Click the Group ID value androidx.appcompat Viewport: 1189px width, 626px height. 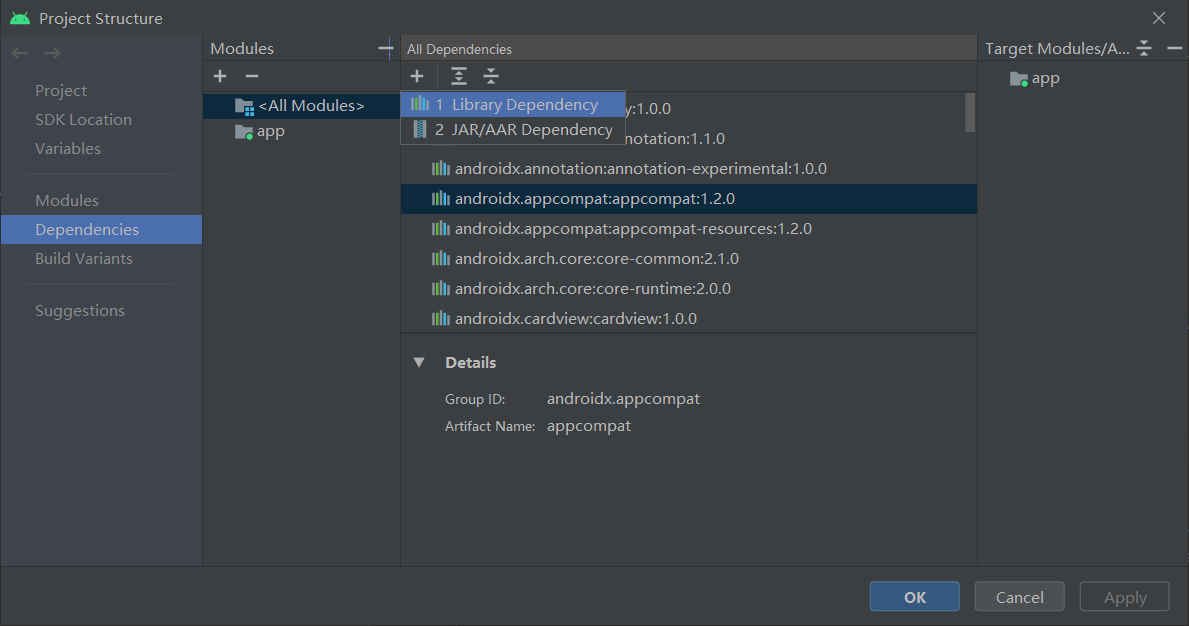coord(623,399)
